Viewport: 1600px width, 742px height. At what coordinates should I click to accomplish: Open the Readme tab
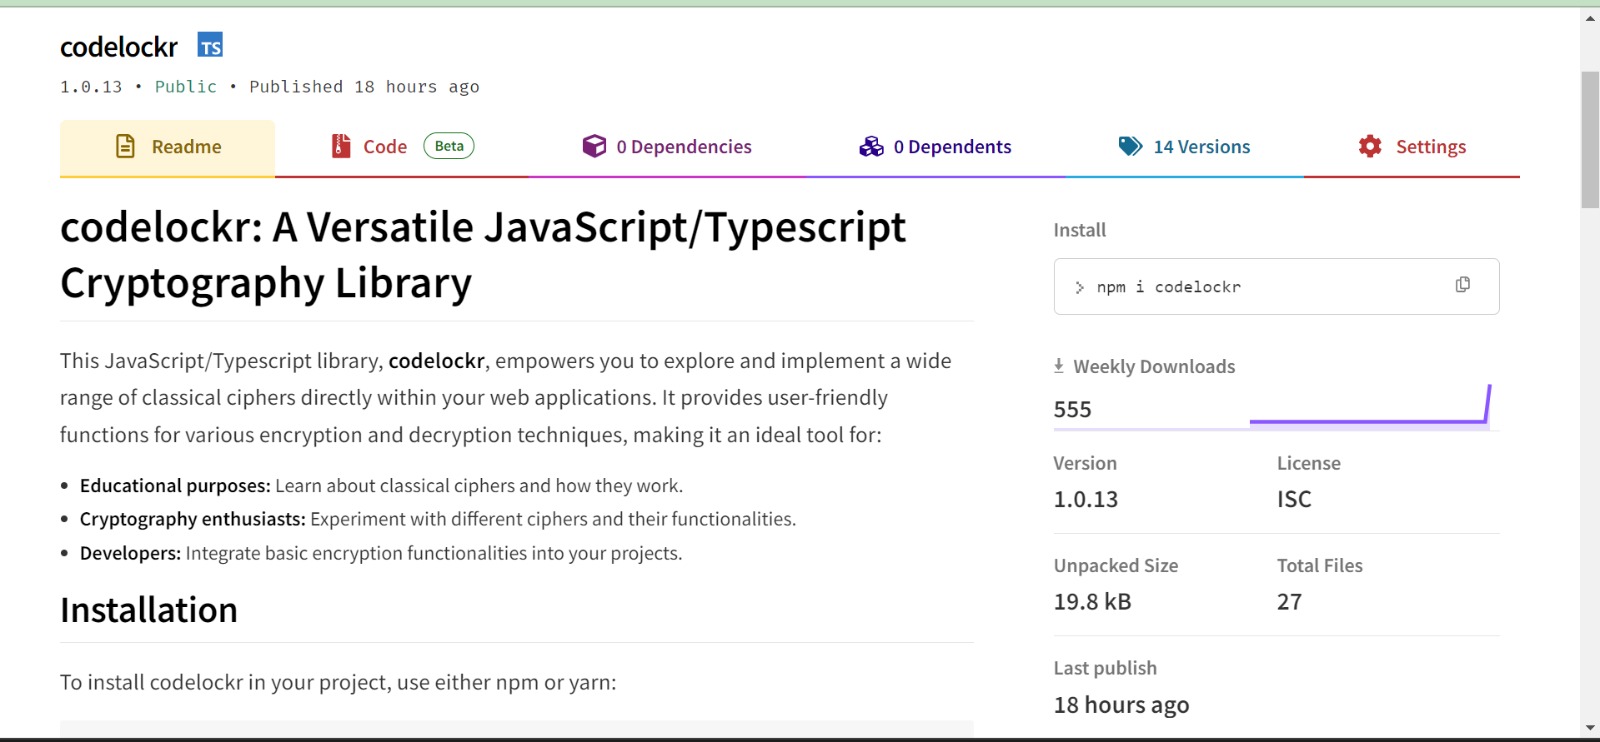point(167,148)
